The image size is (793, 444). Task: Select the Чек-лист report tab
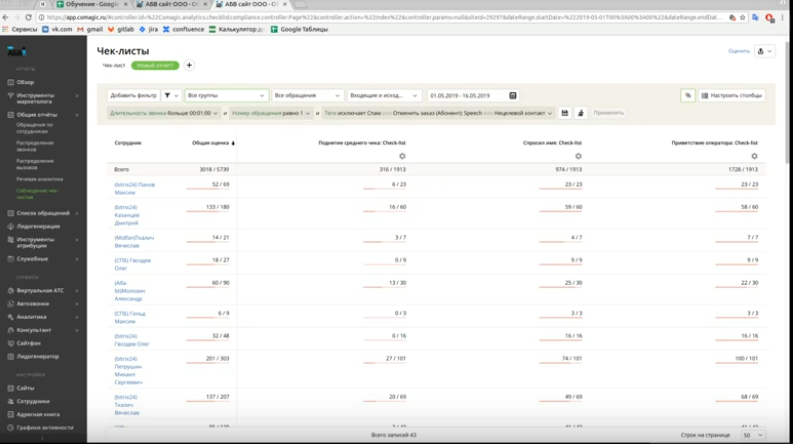[114, 65]
